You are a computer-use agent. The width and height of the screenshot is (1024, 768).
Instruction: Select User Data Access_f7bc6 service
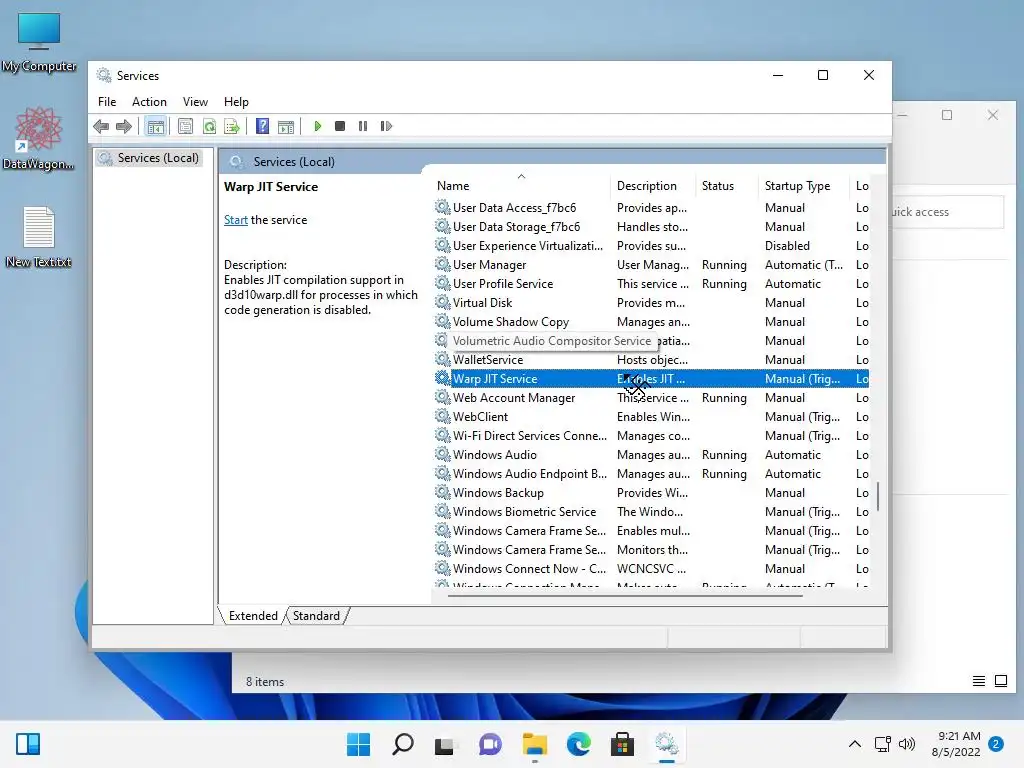pos(650,208)
